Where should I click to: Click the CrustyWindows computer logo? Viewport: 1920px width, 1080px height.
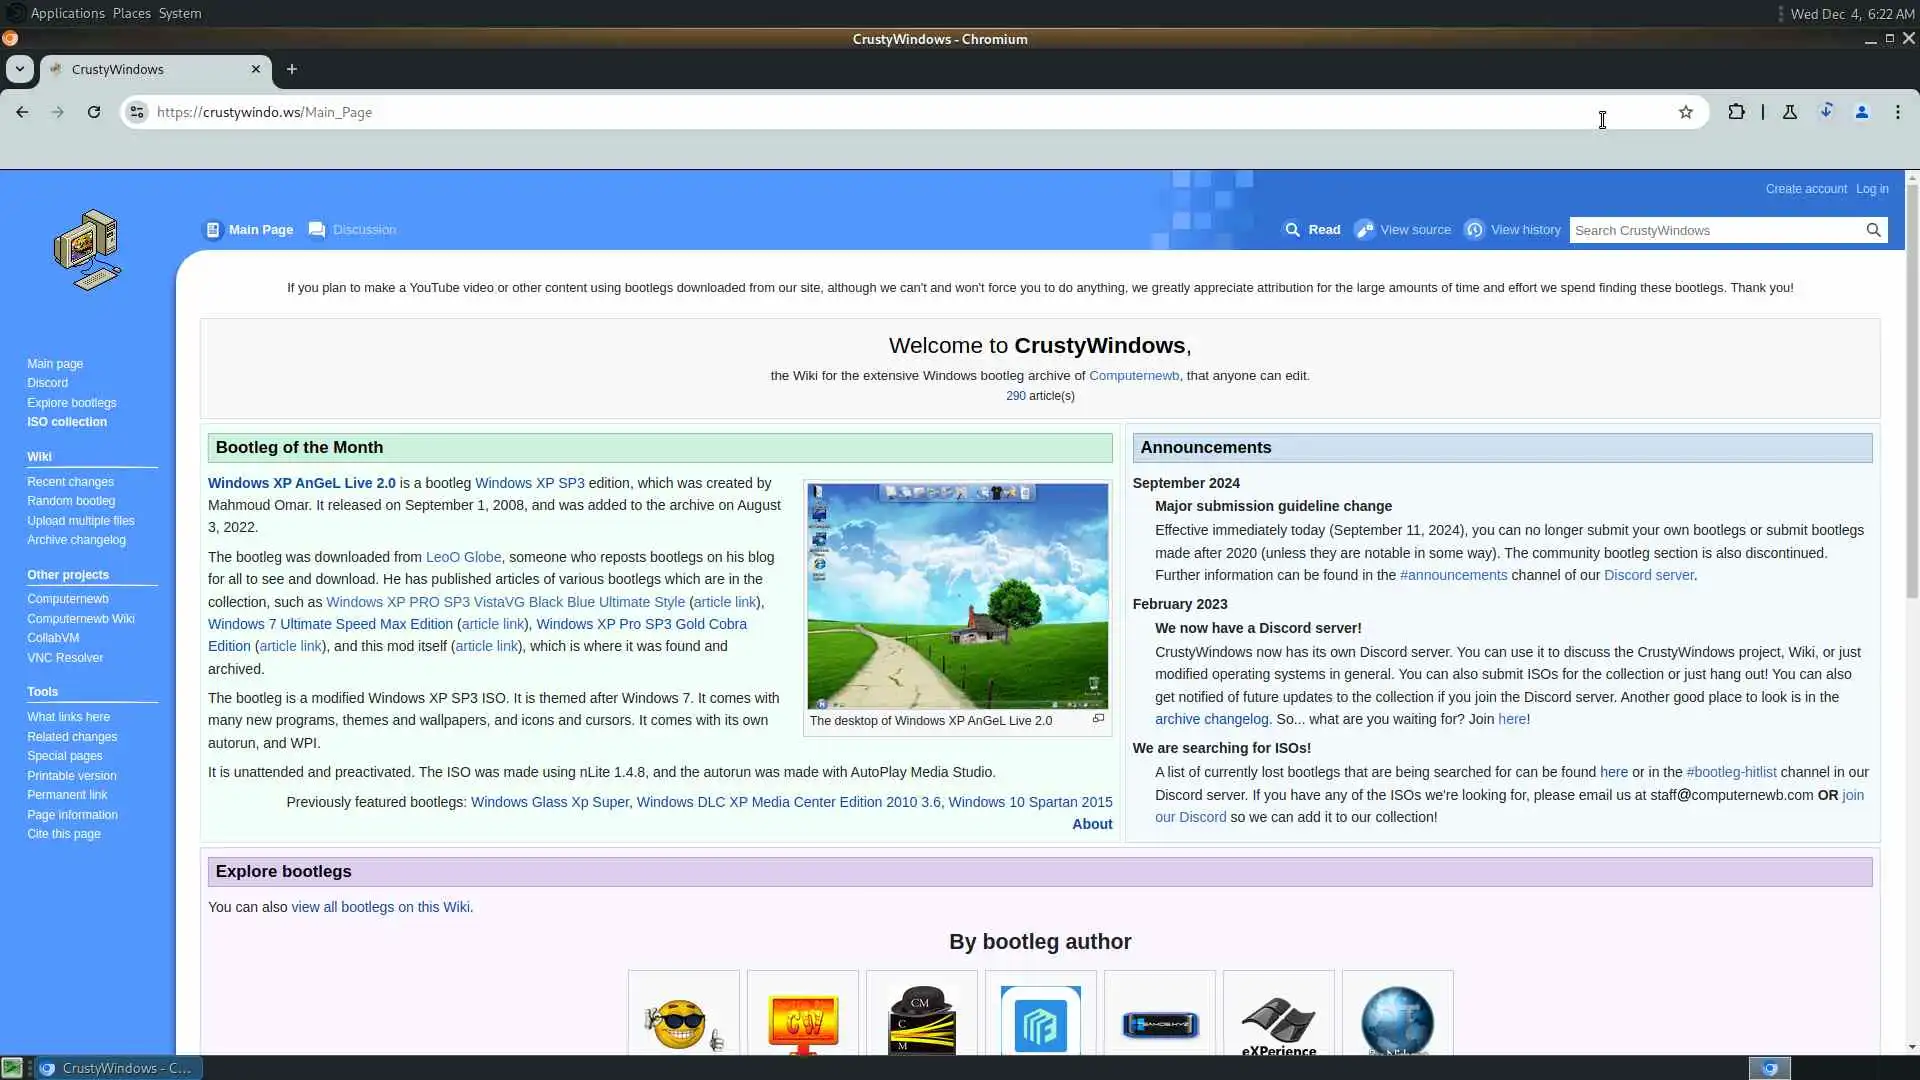[88, 250]
